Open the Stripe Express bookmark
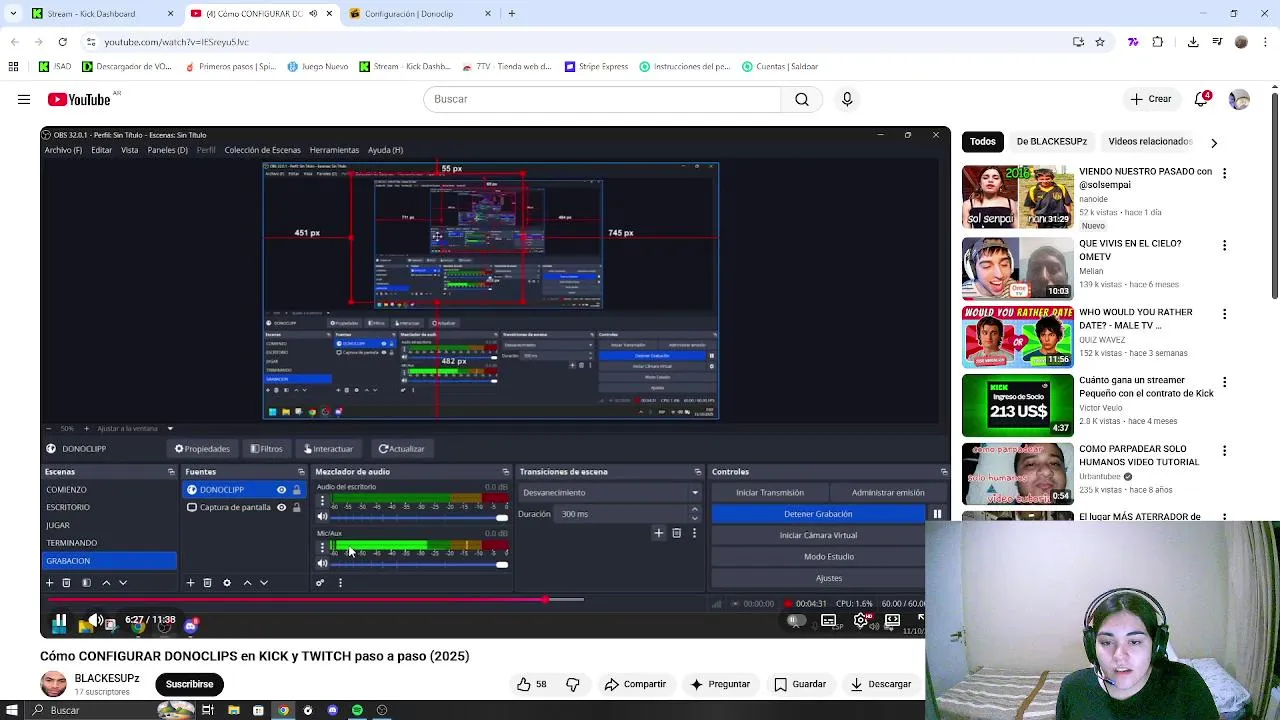Image resolution: width=1280 pixels, height=720 pixels. pos(596,67)
